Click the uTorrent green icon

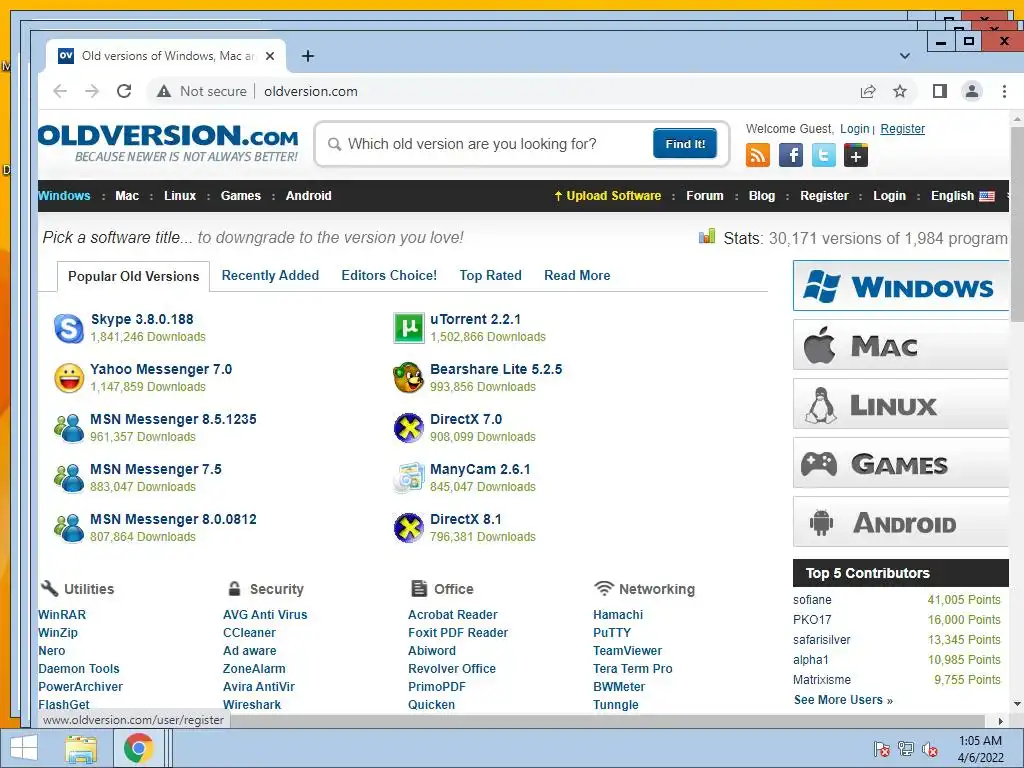coord(409,328)
